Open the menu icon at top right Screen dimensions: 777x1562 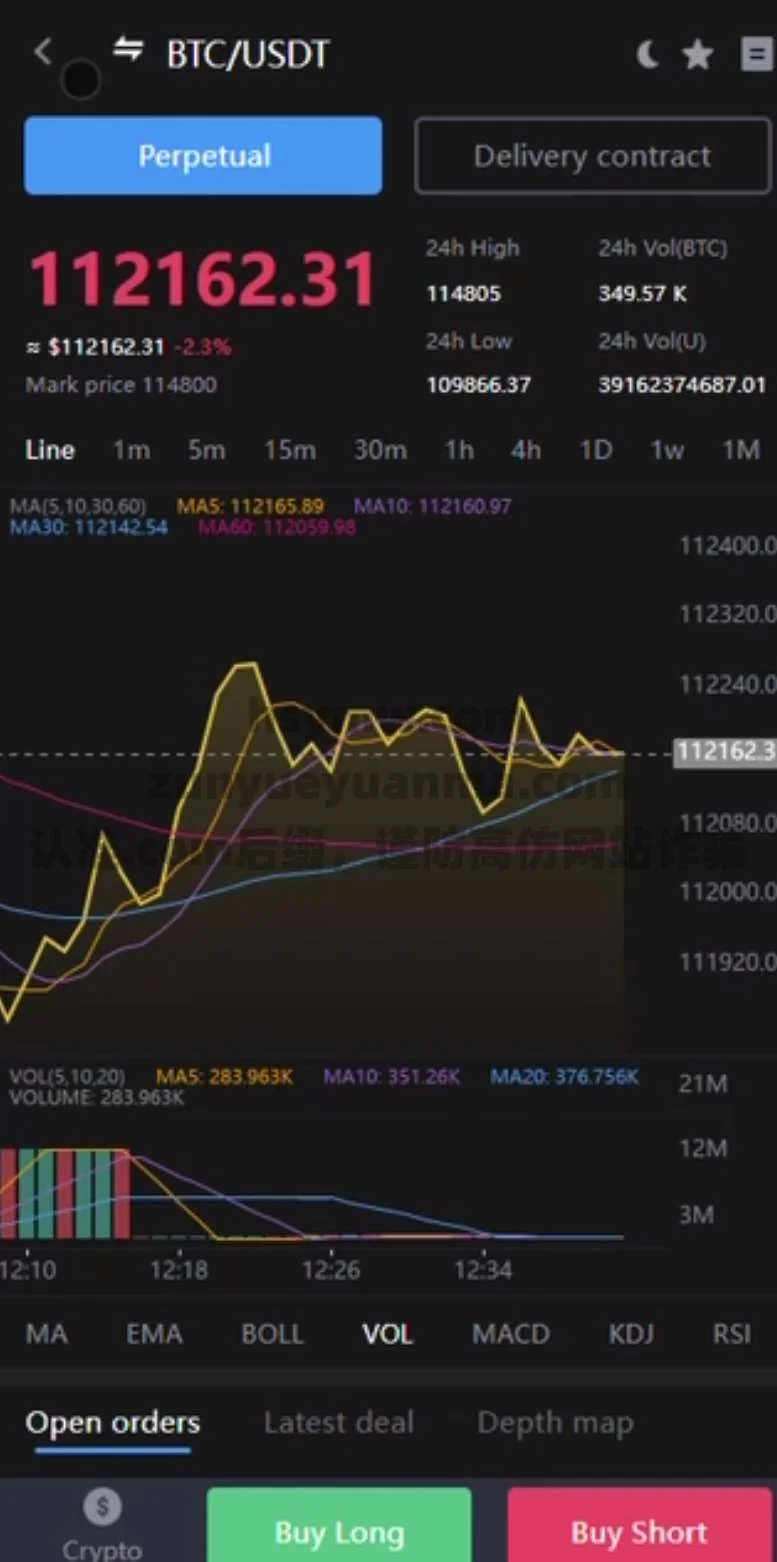(x=756, y=55)
